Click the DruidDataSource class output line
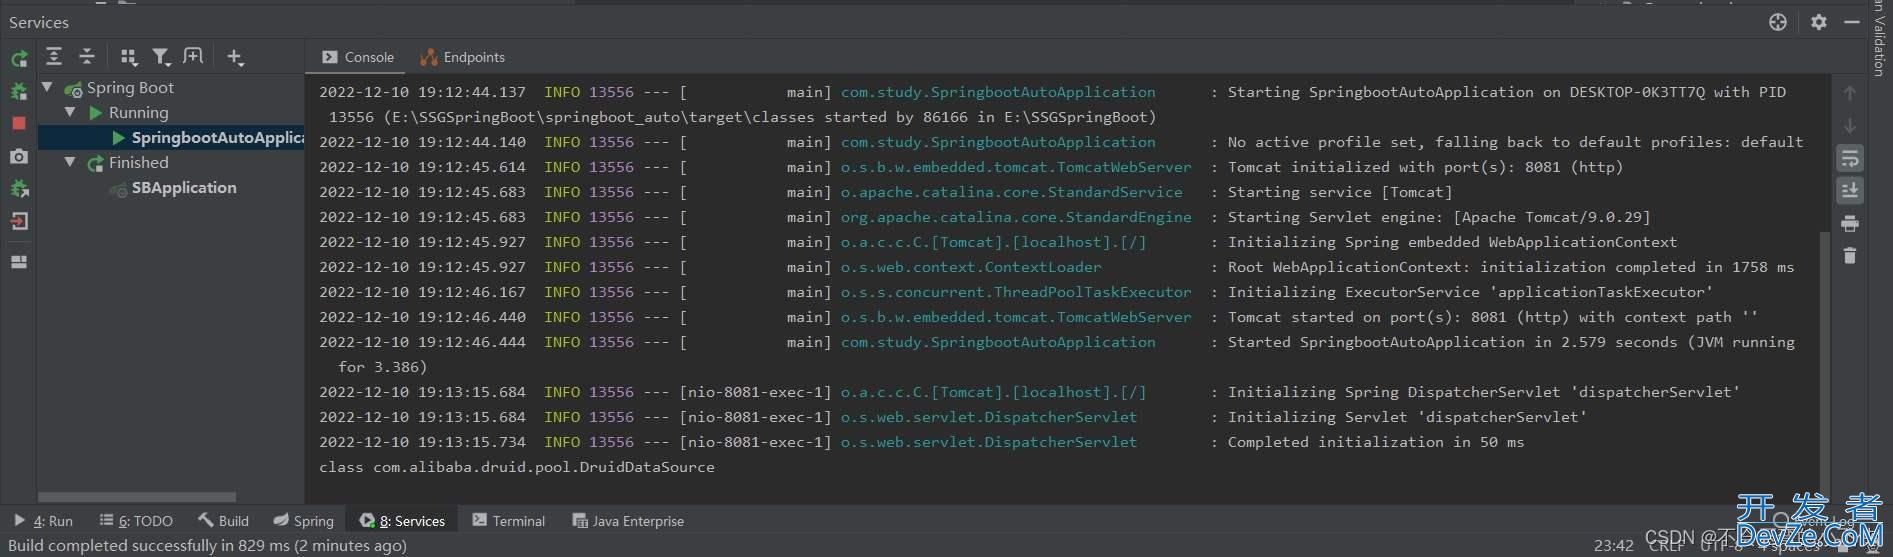Screen dimensions: 1893x557 coord(517,467)
